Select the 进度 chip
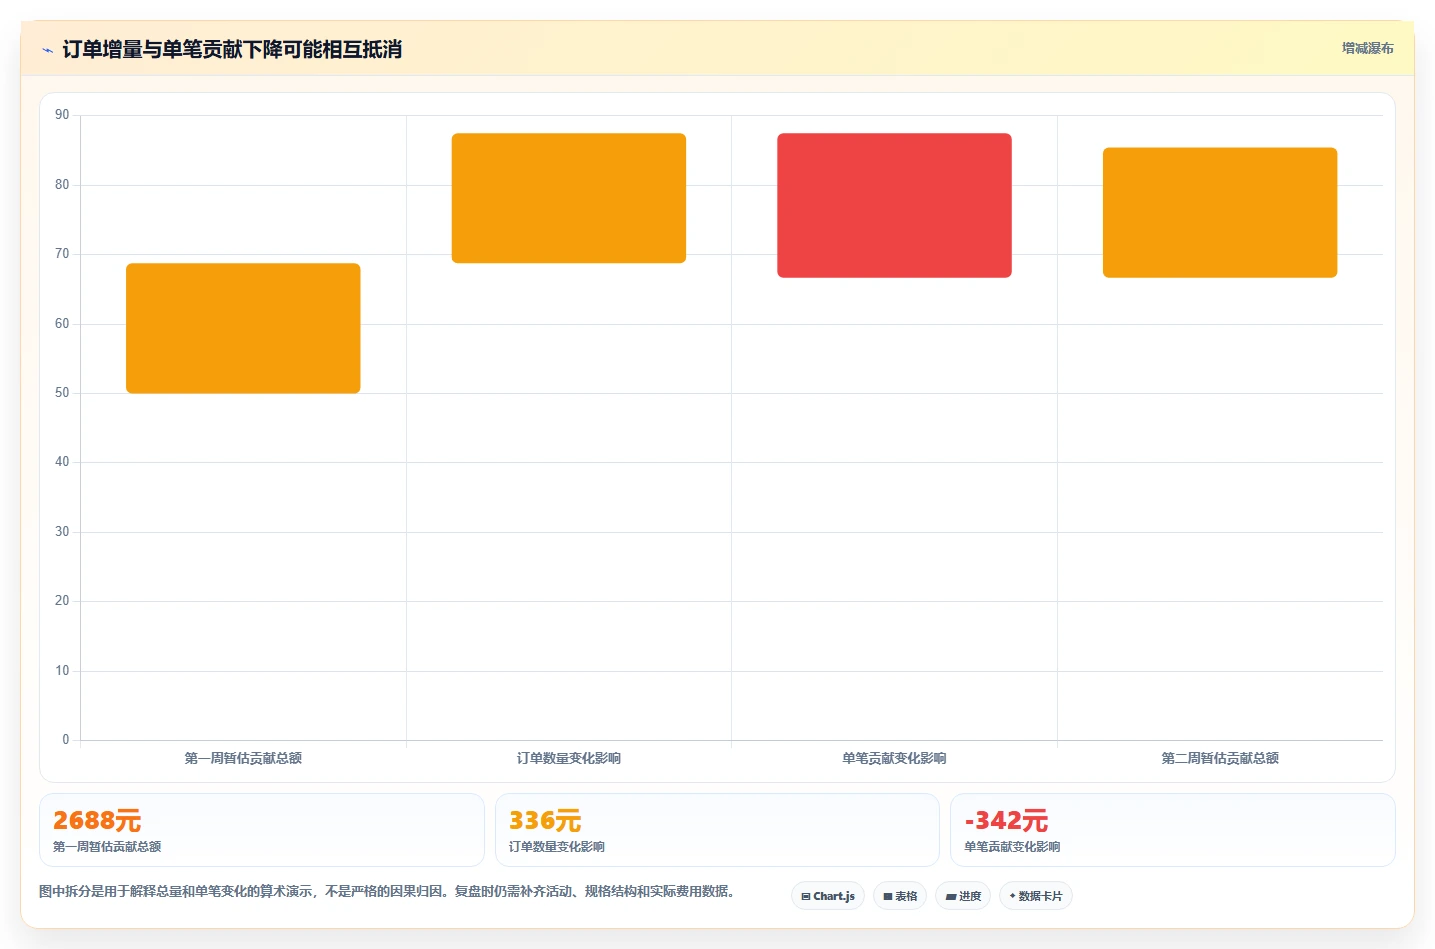The width and height of the screenshot is (1435, 949). [x=963, y=896]
